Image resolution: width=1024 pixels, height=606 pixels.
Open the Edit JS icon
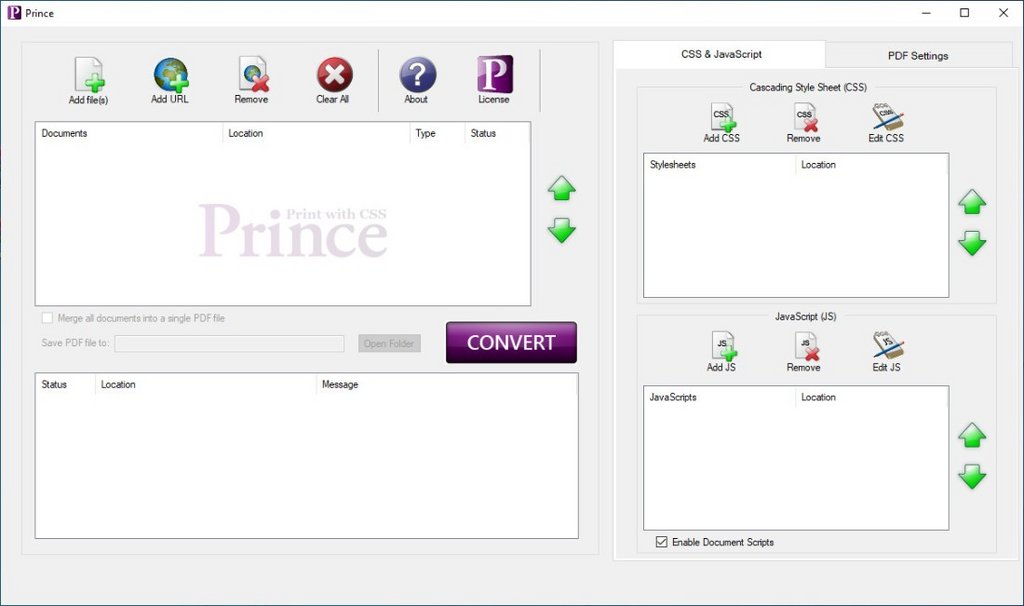pos(888,346)
